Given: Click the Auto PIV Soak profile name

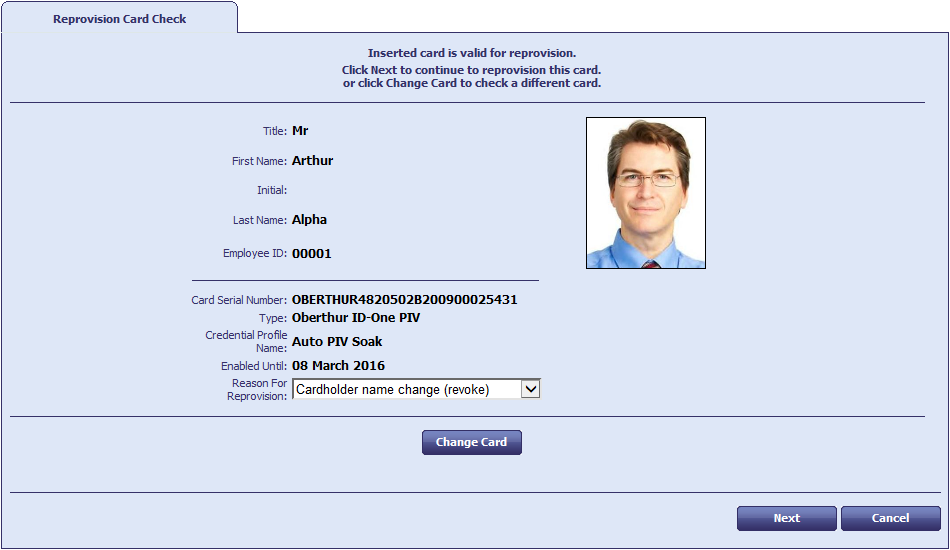Looking at the screenshot, I should point(337,342).
